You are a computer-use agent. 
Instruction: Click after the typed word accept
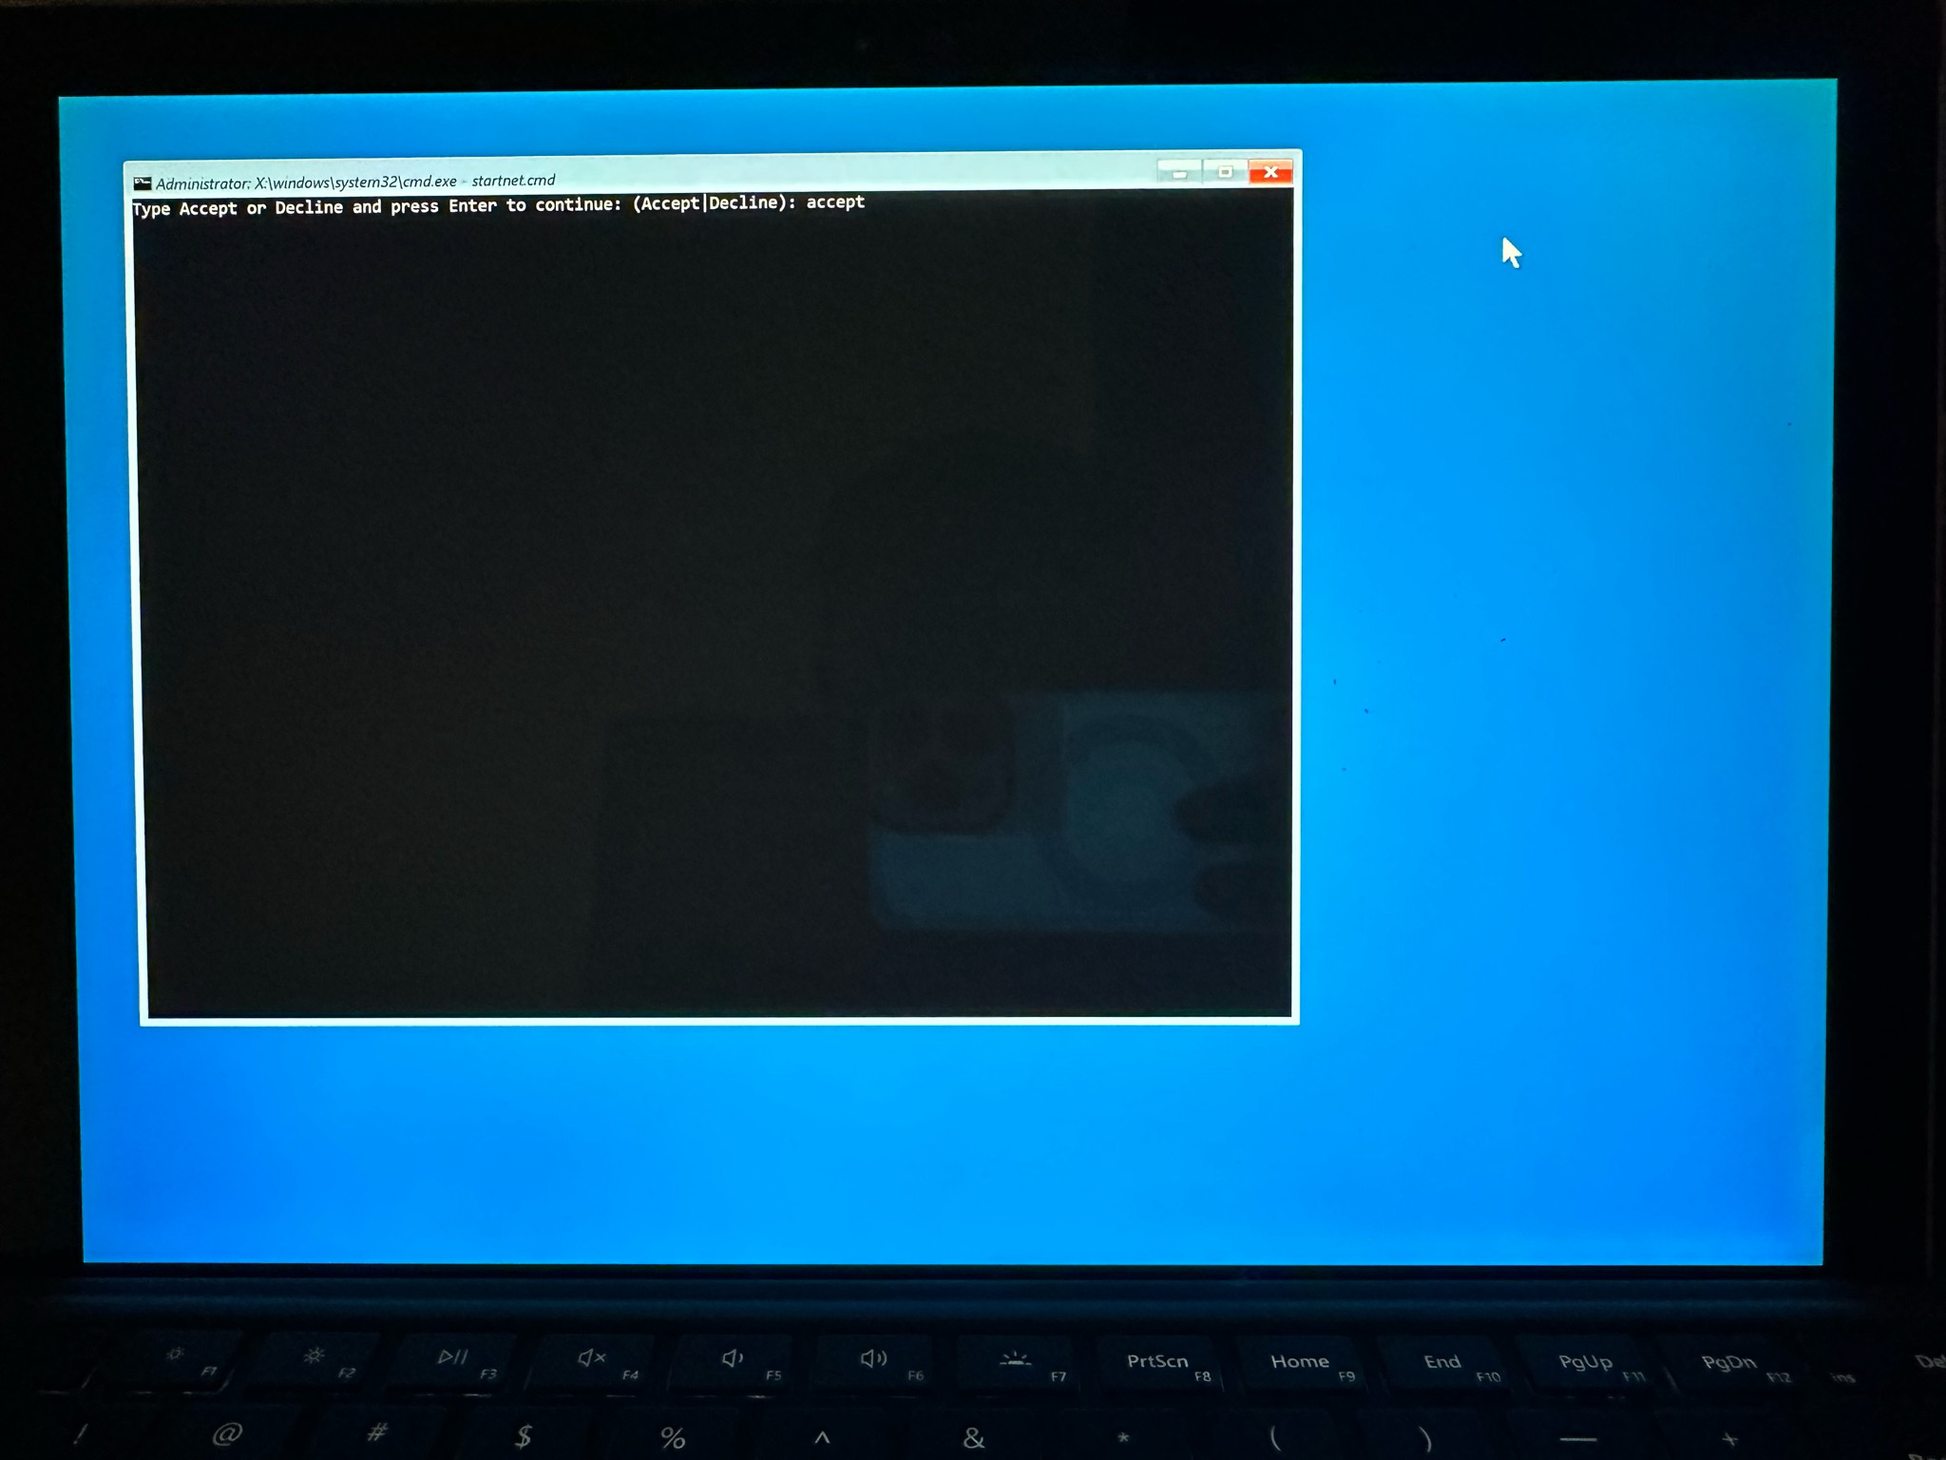(x=872, y=202)
